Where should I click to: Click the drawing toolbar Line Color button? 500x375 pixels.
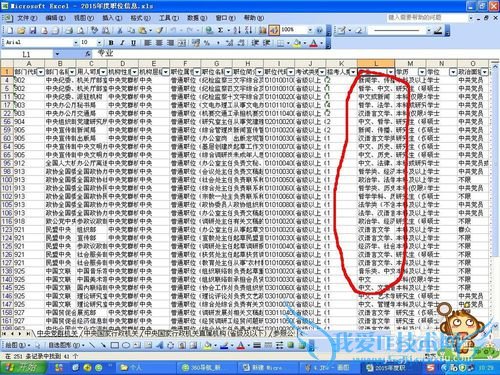pyautogui.click(x=224, y=345)
